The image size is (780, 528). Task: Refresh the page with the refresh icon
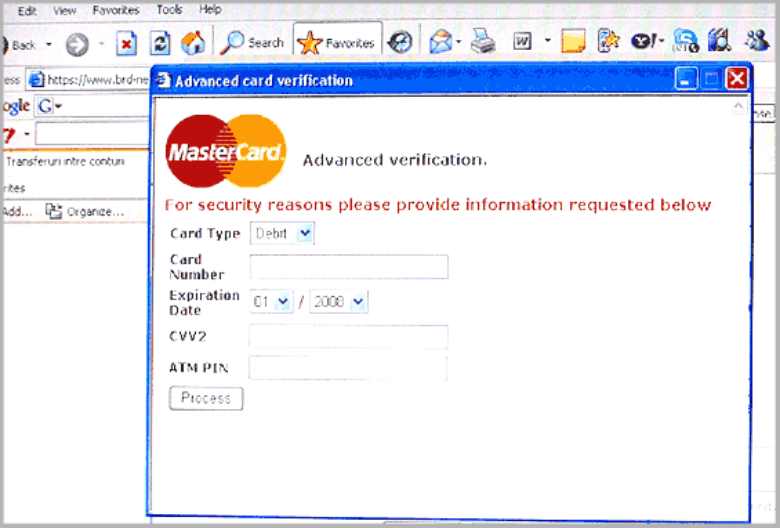pyautogui.click(x=160, y=43)
